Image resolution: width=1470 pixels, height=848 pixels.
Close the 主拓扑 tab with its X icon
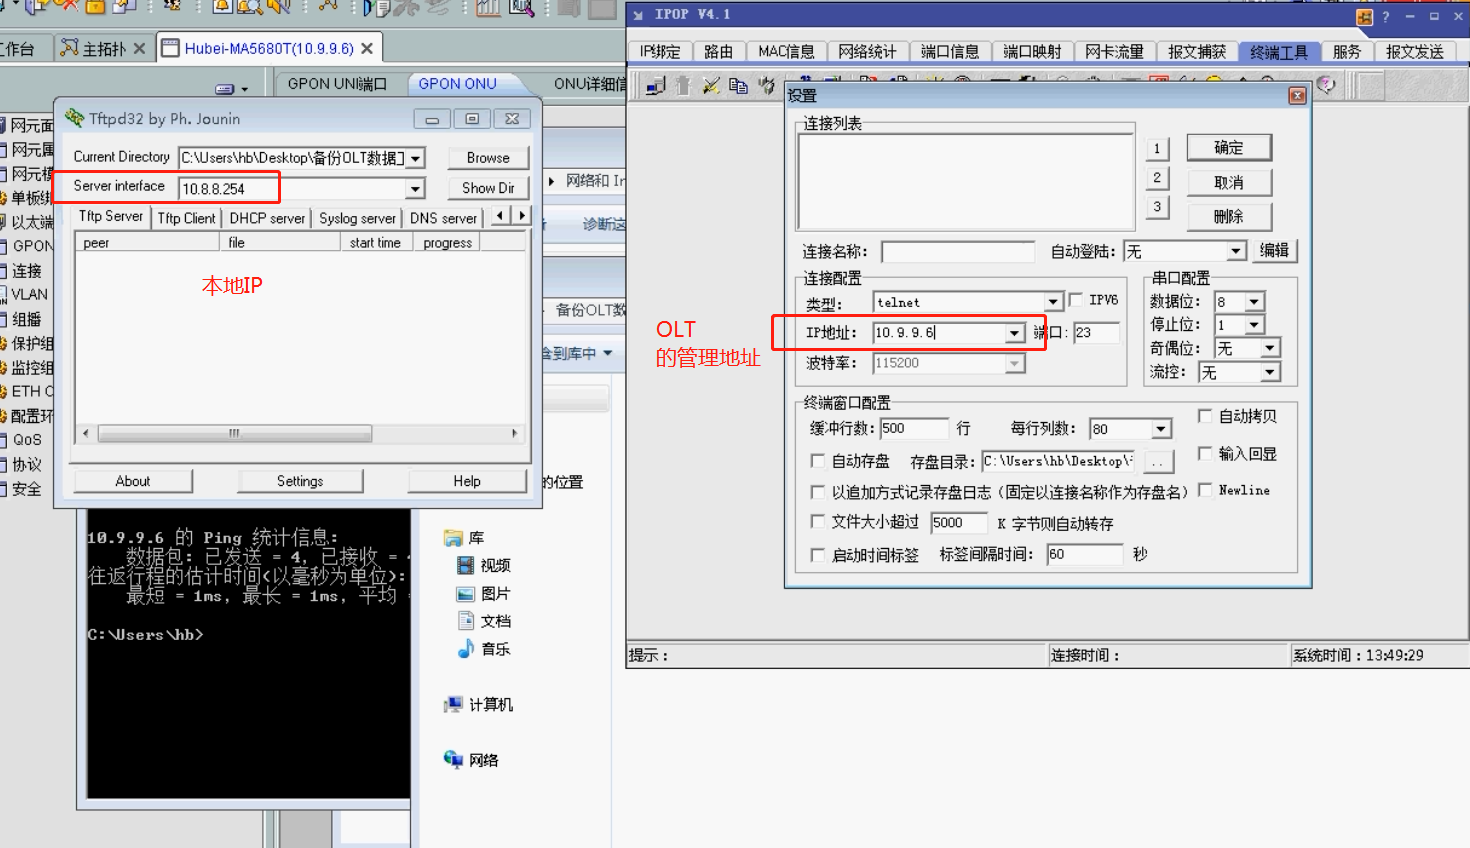click(139, 48)
